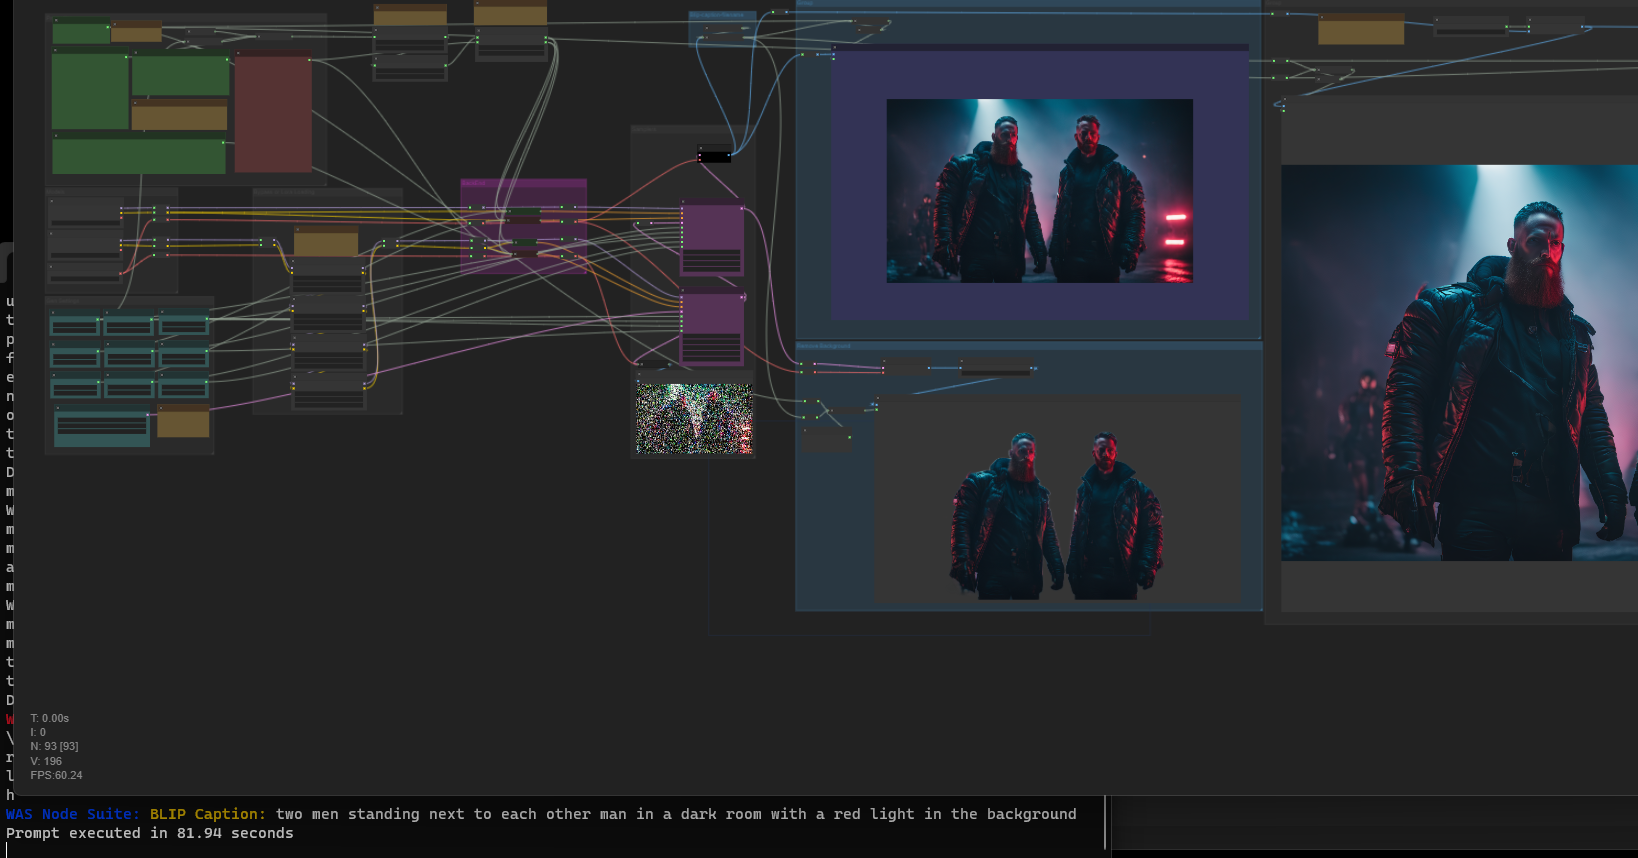Click the 'BLIP Caption:' label in the terminal

tap(208, 815)
